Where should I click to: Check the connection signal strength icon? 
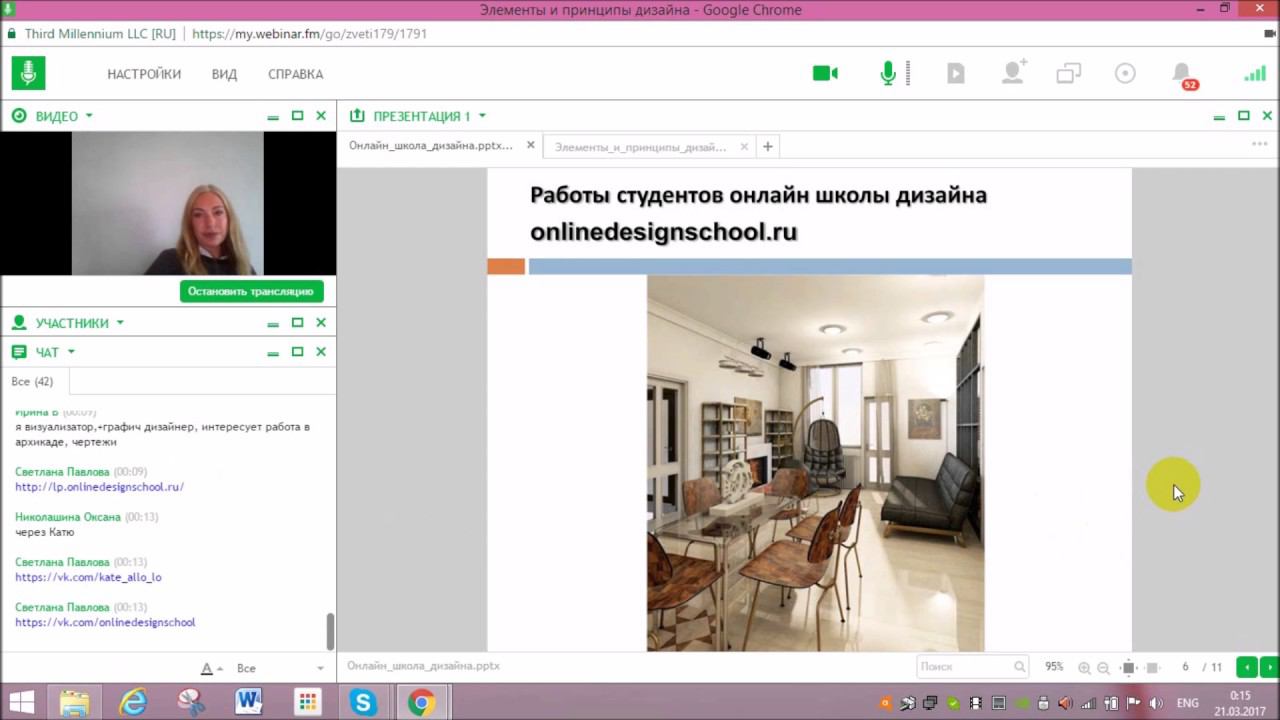1254,74
